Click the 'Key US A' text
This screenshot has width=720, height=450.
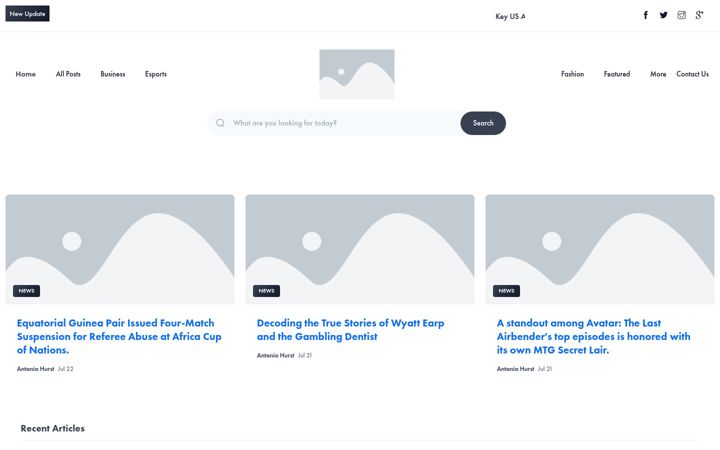[x=510, y=17]
